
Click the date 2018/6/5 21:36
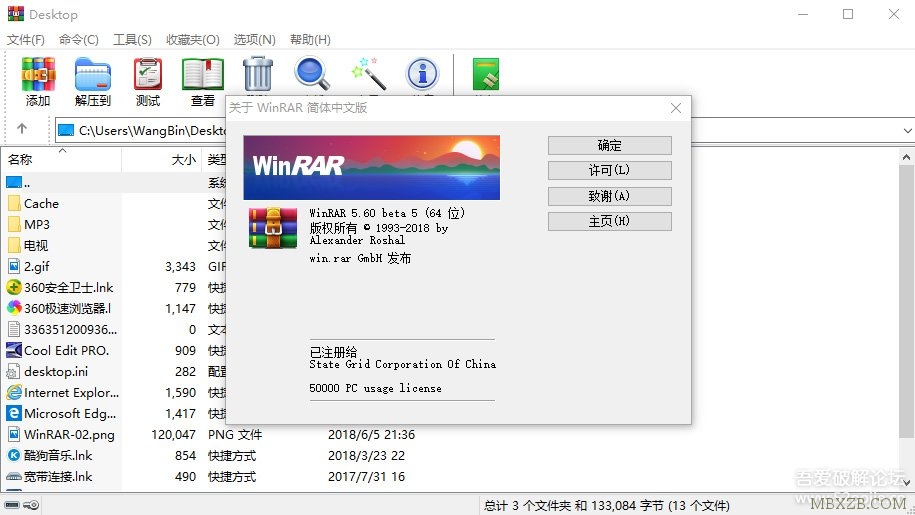point(371,434)
